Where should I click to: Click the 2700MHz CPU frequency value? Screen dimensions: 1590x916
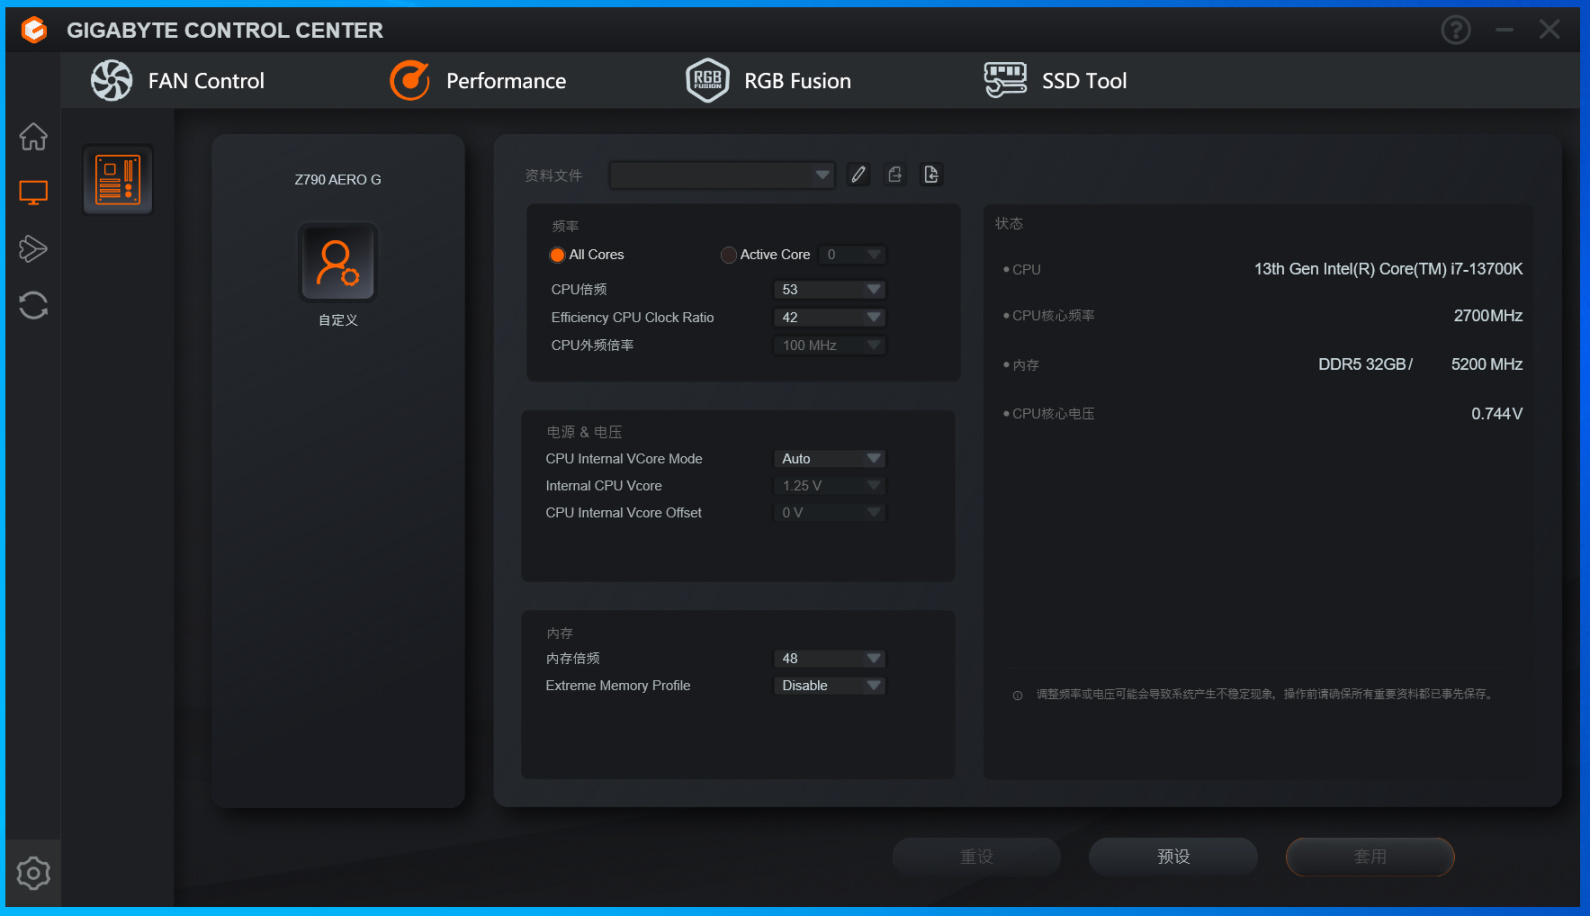[x=1488, y=316]
